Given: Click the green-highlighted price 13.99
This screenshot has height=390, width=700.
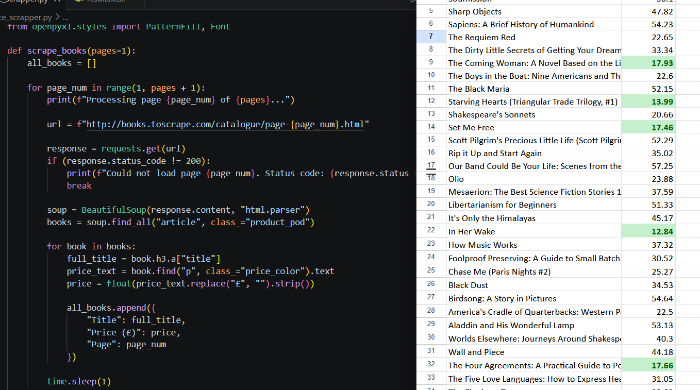Looking at the screenshot, I should 648,102.
